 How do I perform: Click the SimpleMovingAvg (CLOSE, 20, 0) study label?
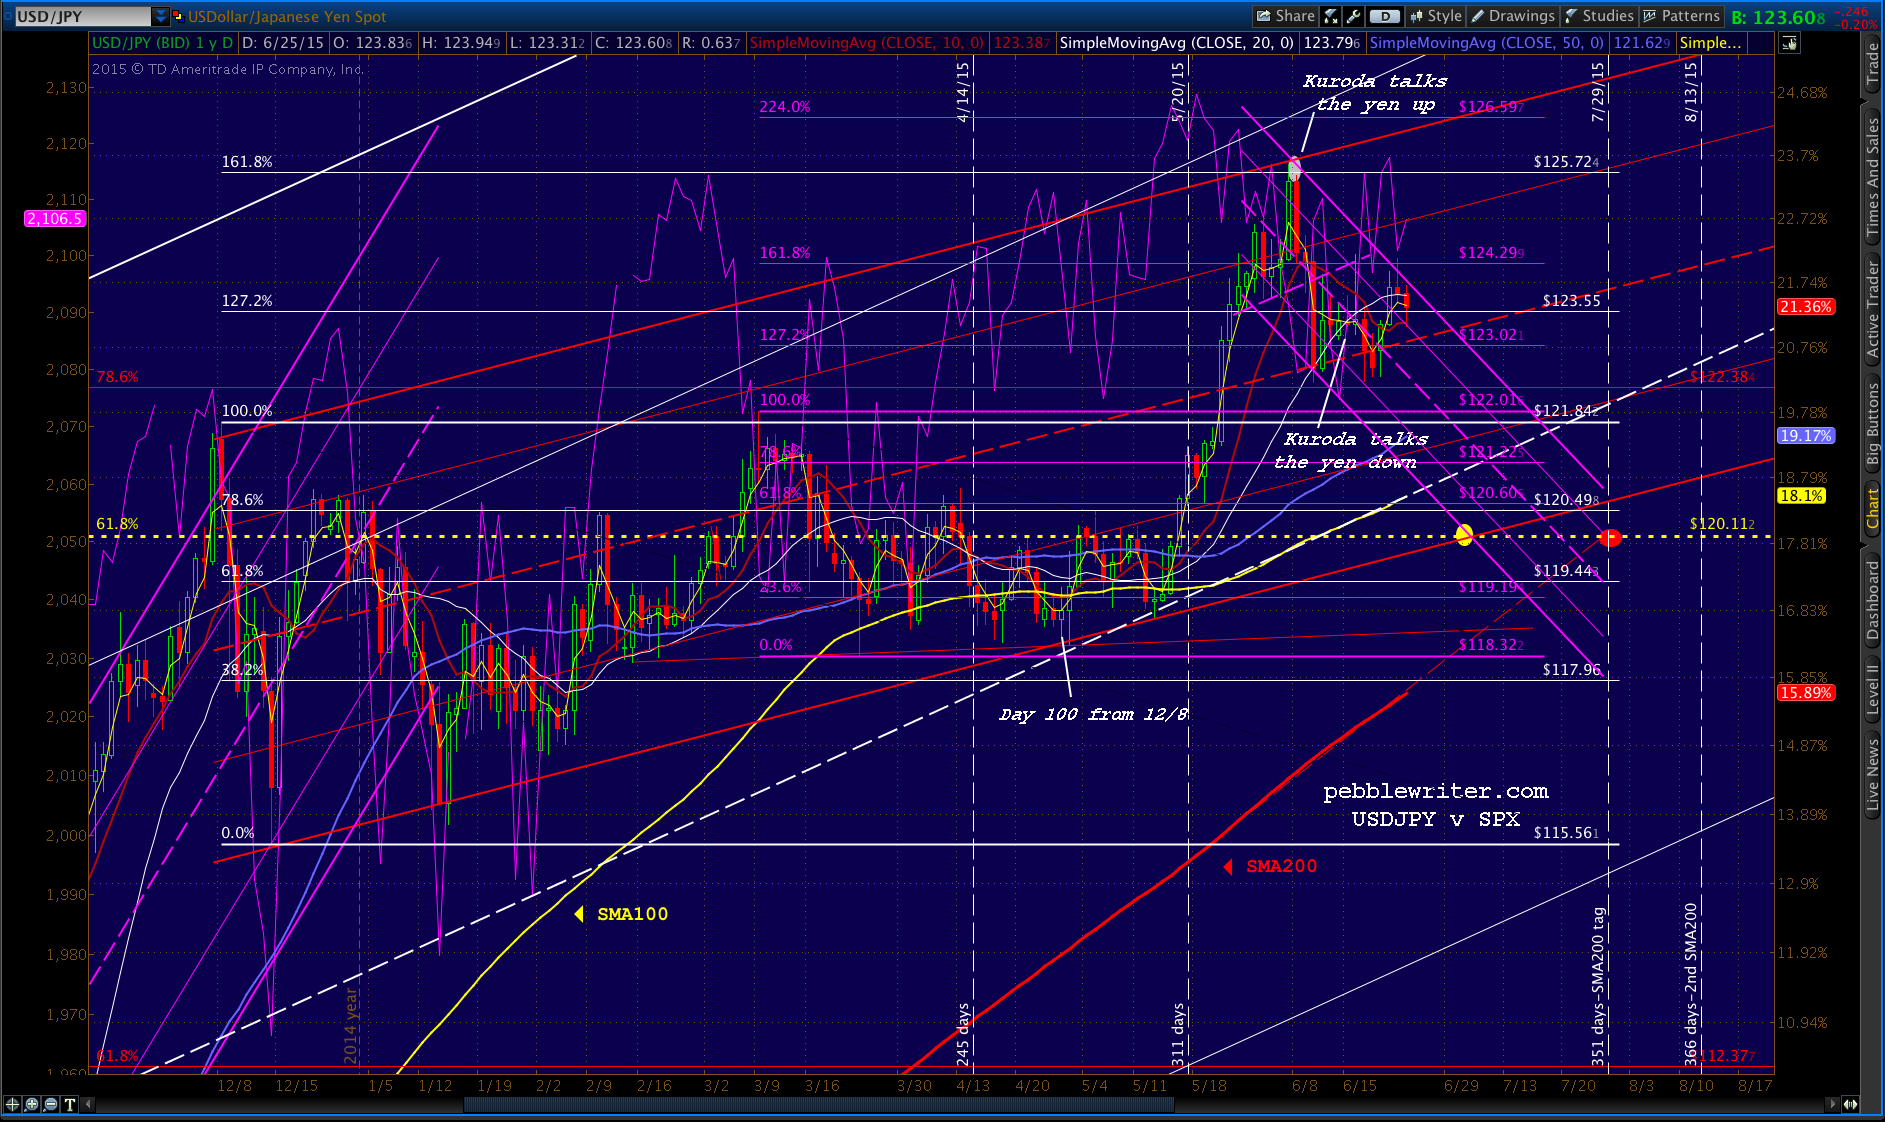pyautogui.click(x=1176, y=43)
